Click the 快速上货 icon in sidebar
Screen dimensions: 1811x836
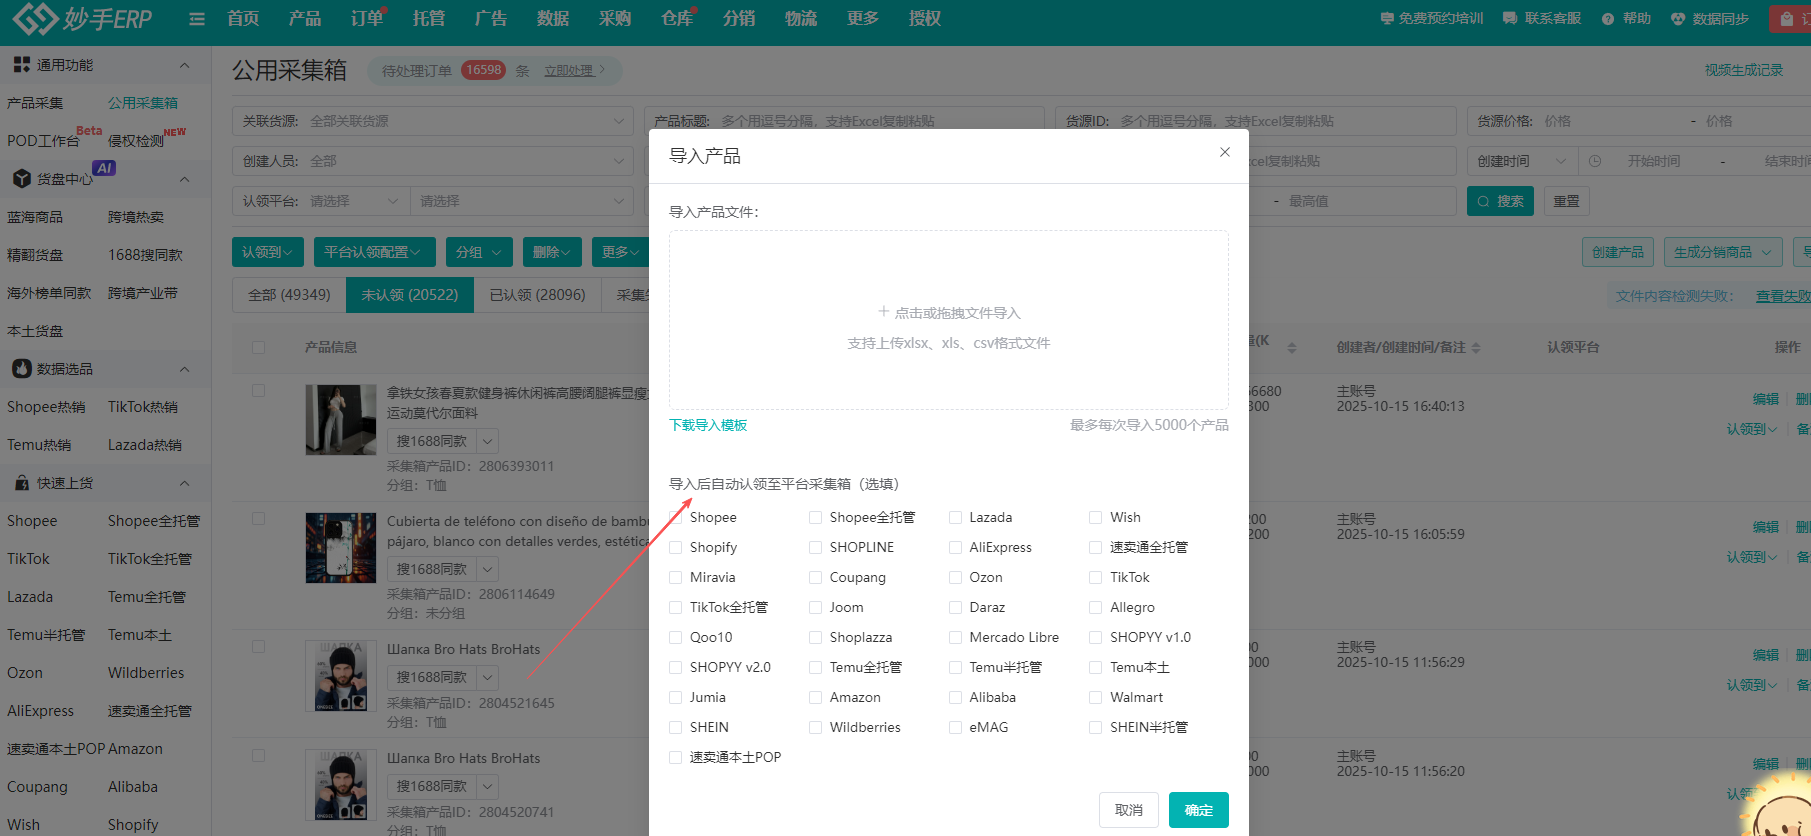[21, 483]
